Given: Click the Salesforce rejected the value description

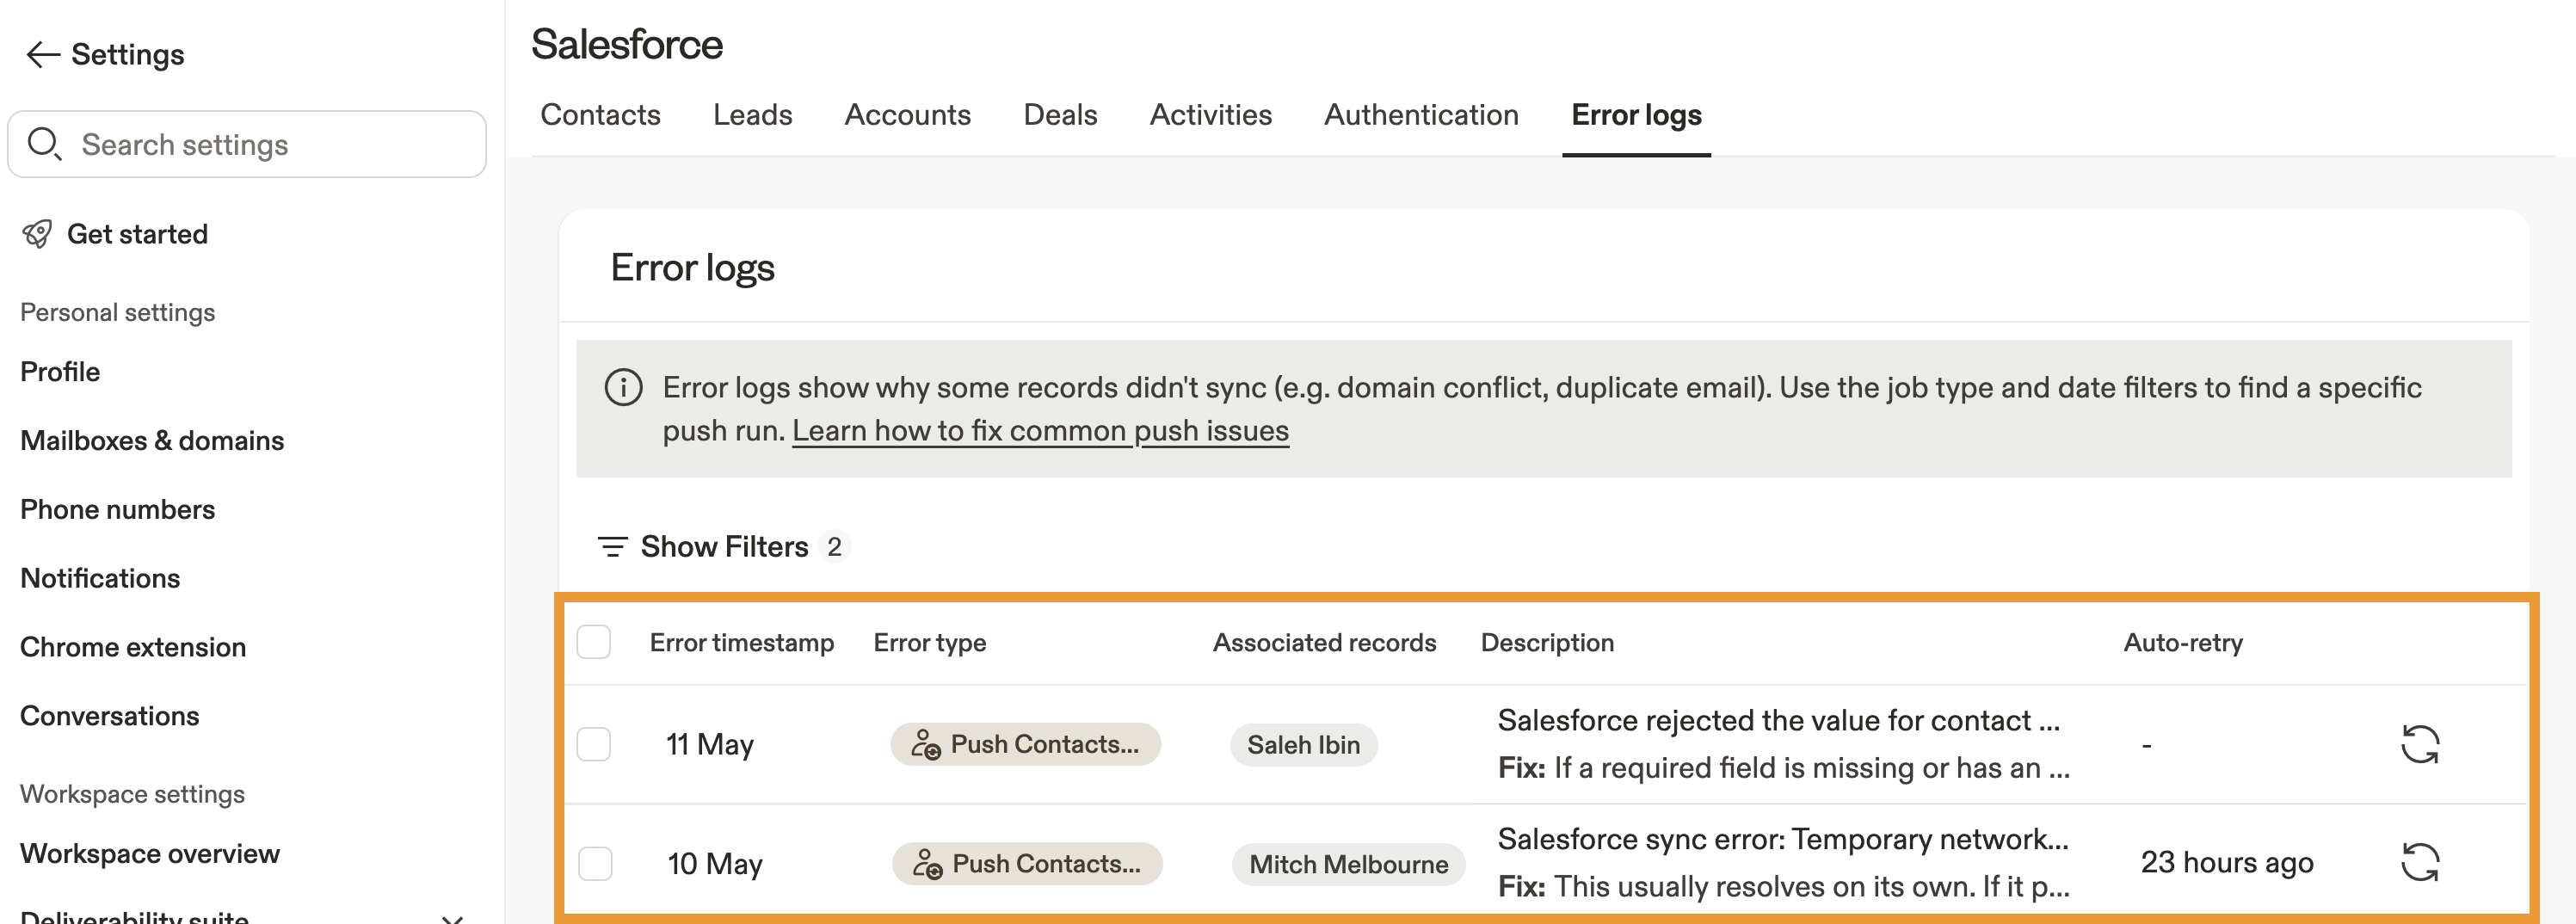Looking at the screenshot, I should 1779,721.
